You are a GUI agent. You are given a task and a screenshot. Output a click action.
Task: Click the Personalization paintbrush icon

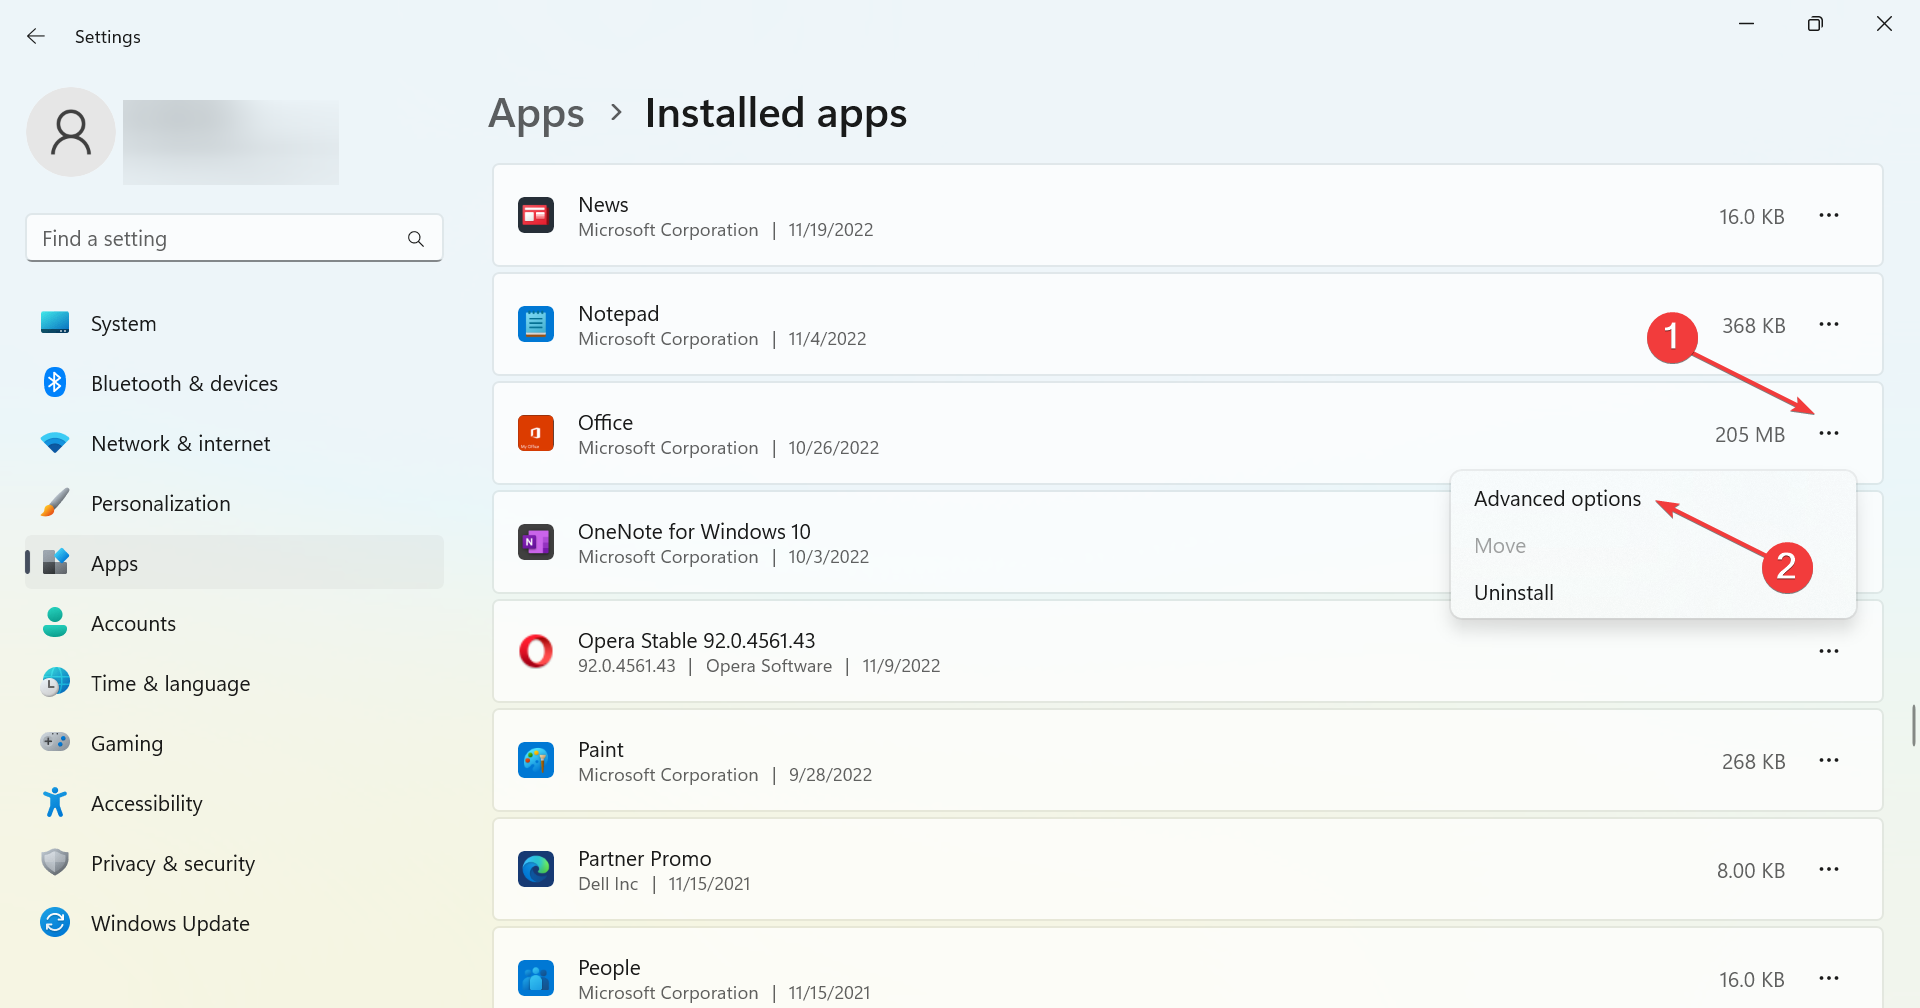[55, 502]
